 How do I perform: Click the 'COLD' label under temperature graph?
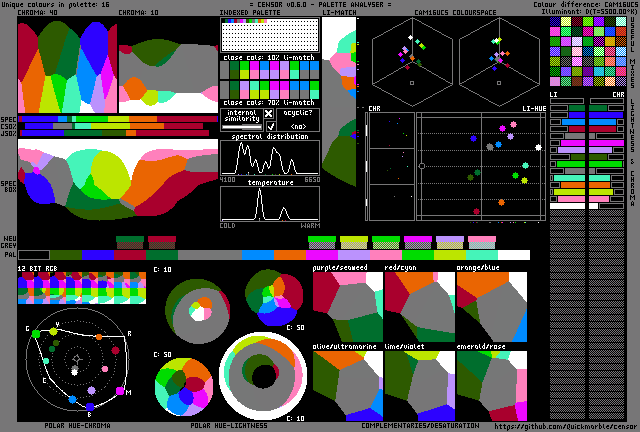click(228, 226)
